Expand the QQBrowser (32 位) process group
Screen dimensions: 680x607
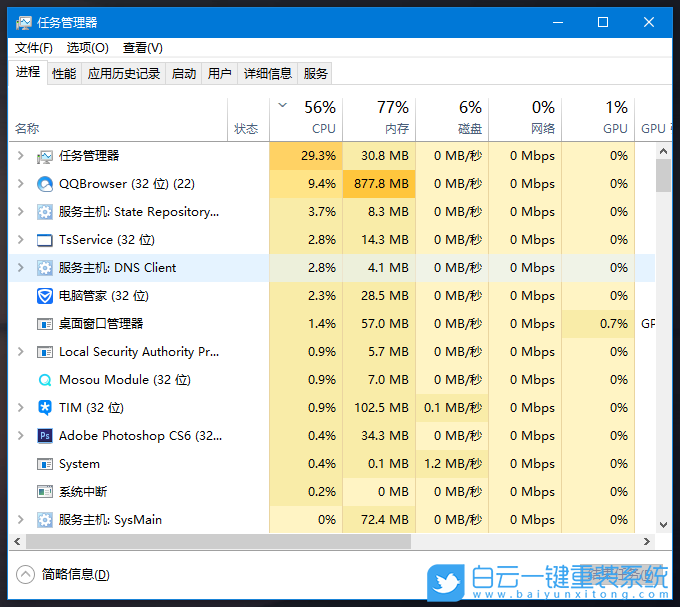(20, 184)
